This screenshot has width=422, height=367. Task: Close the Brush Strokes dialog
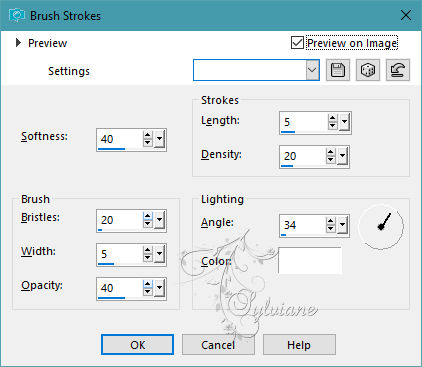tap(406, 15)
